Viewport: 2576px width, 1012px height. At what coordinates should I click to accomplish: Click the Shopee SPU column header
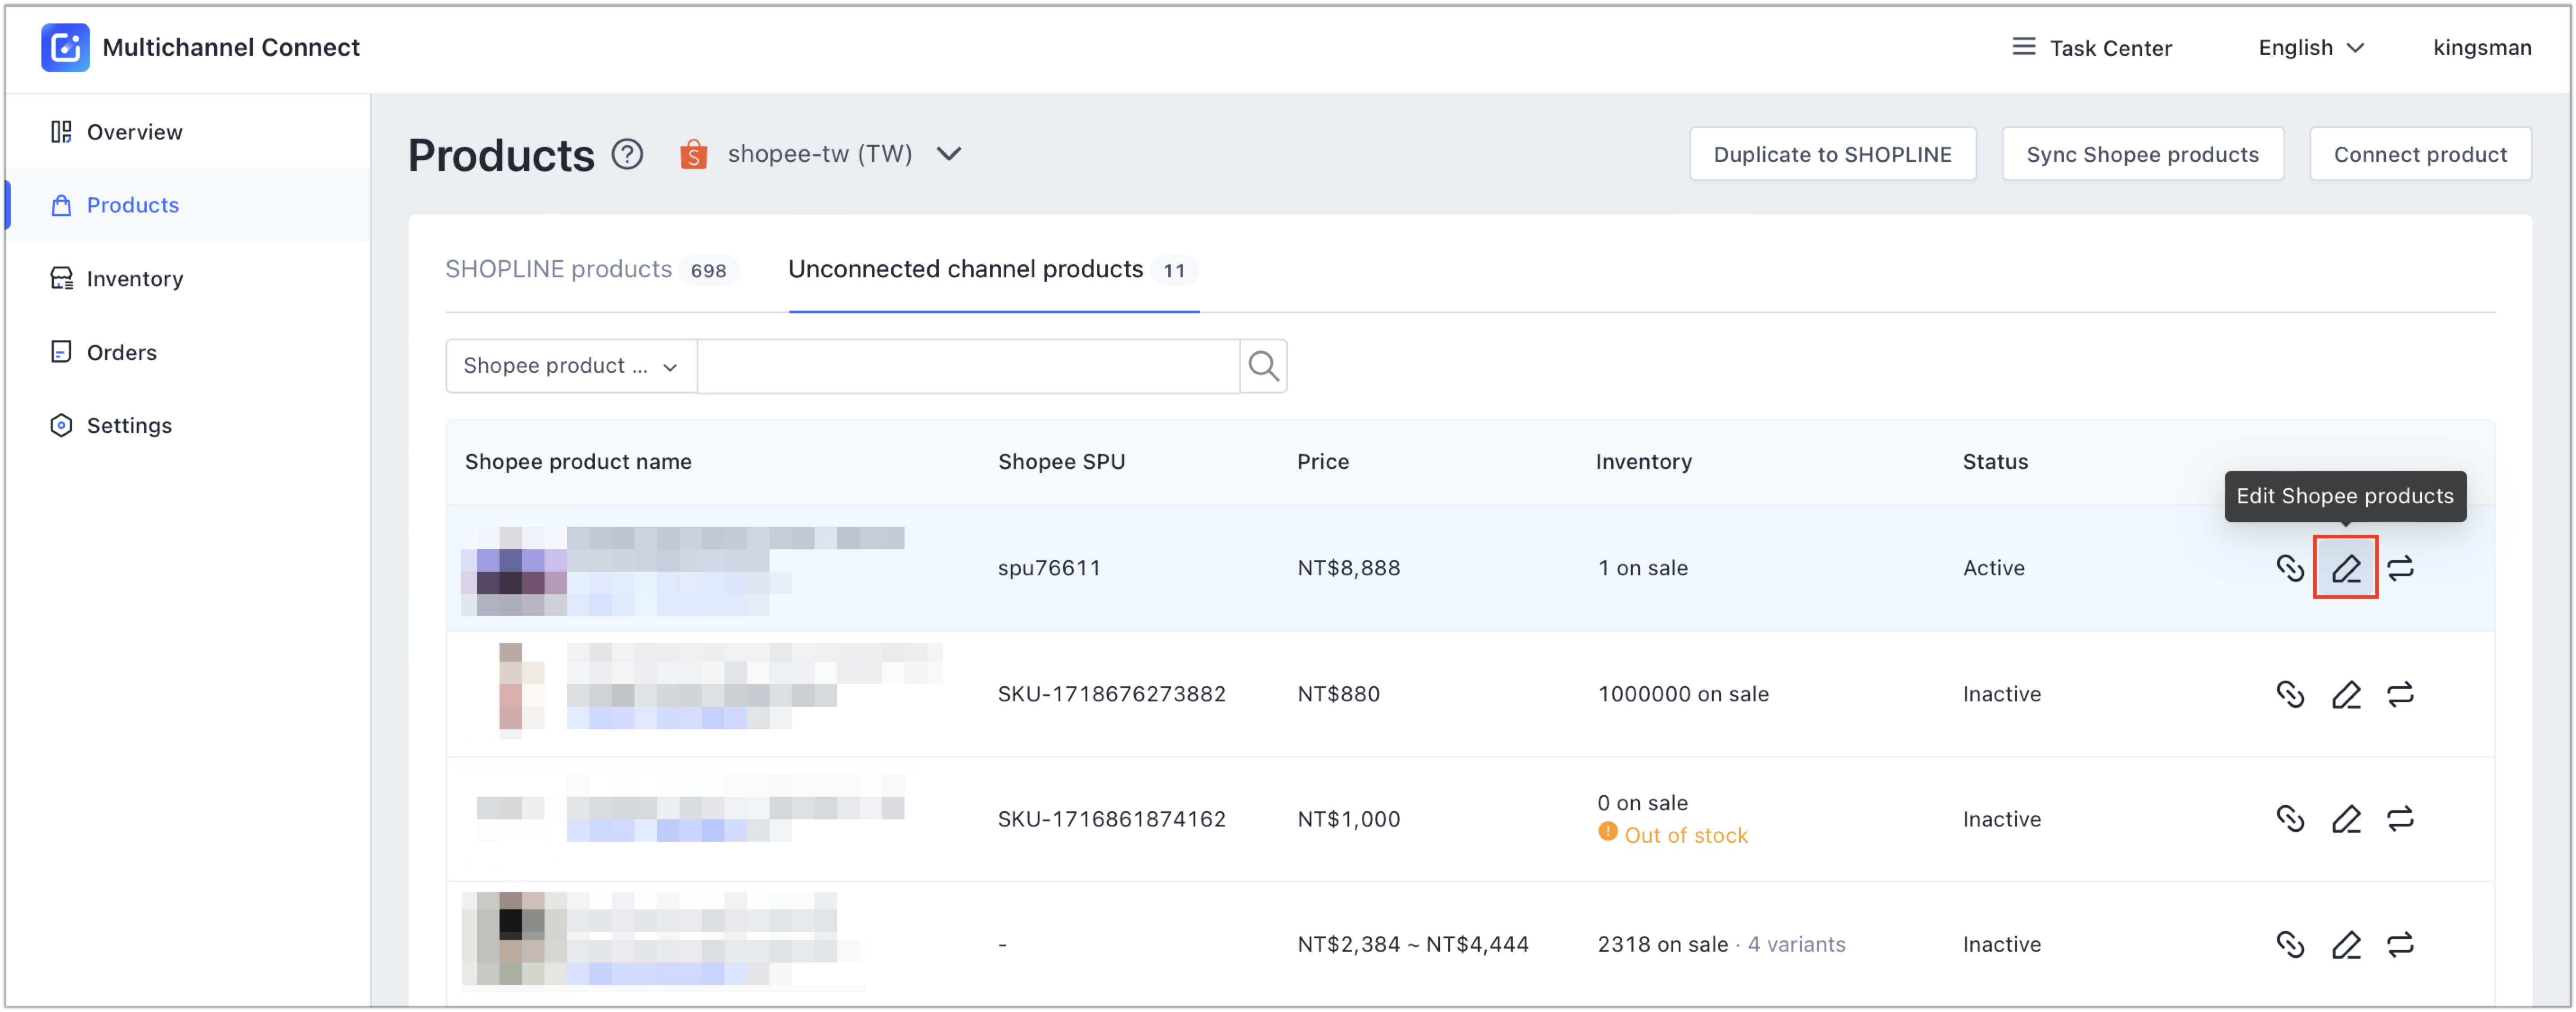point(1061,462)
